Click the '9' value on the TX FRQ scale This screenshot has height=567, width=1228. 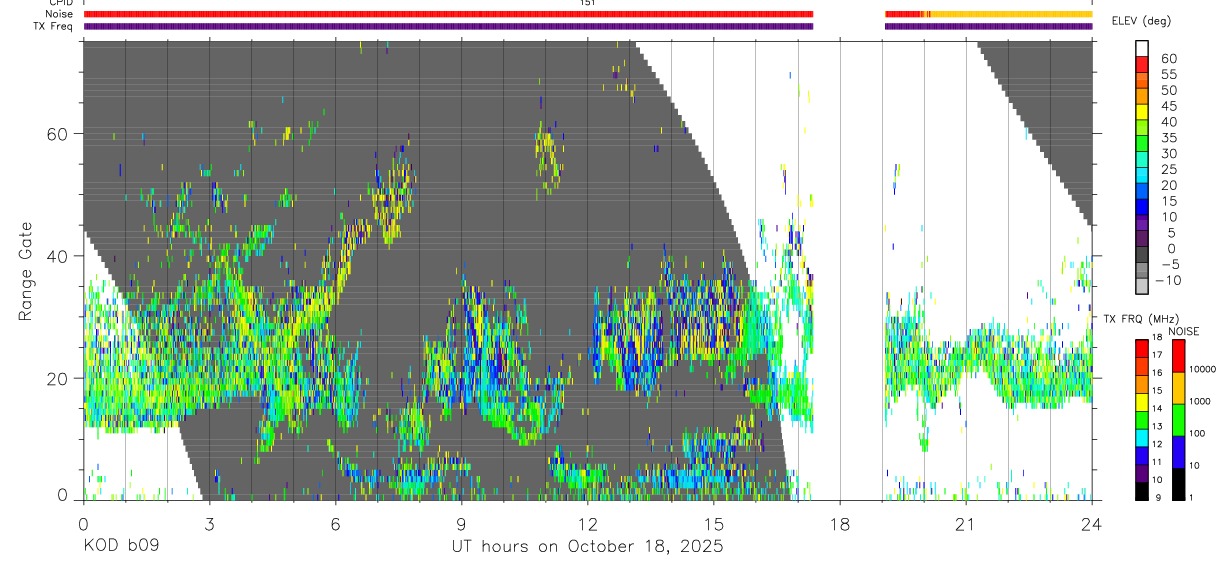coord(1158,497)
